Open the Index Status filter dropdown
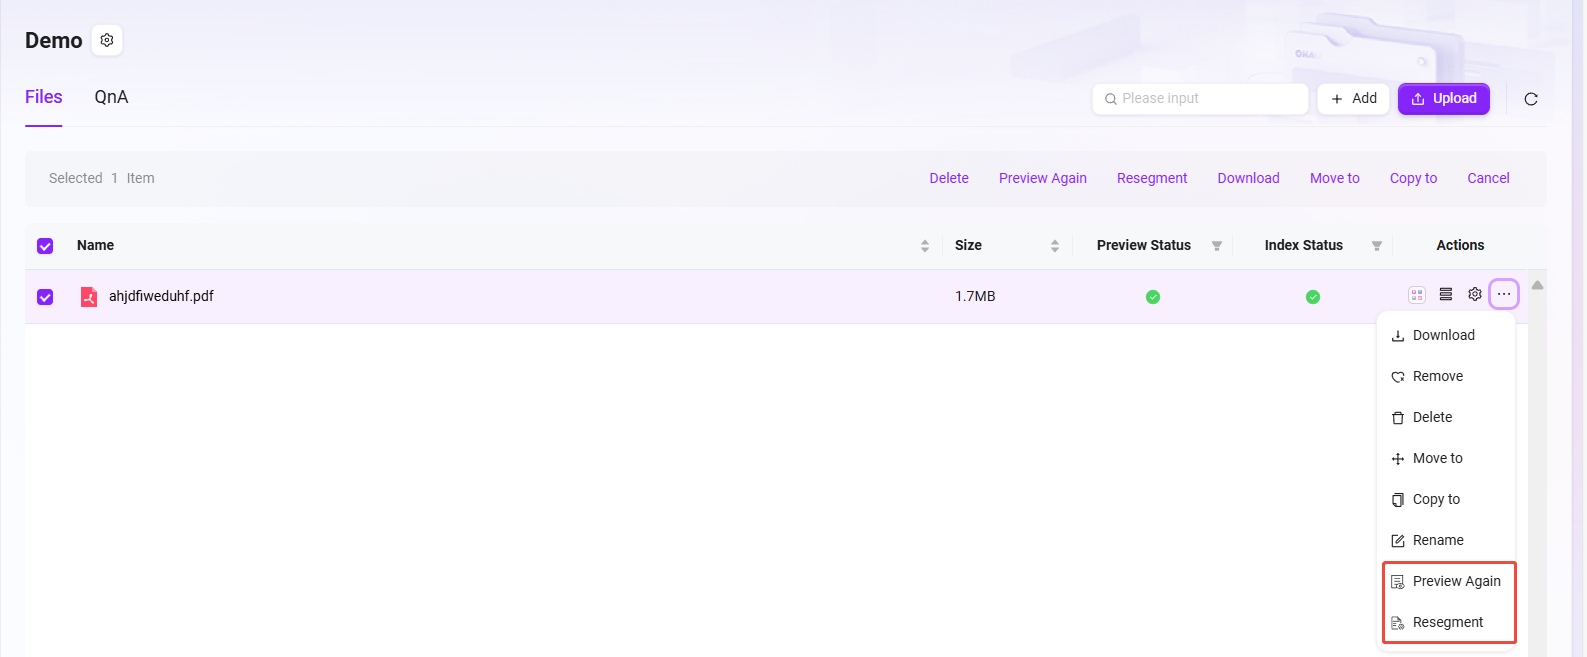Image resolution: width=1587 pixels, height=657 pixels. tap(1377, 246)
